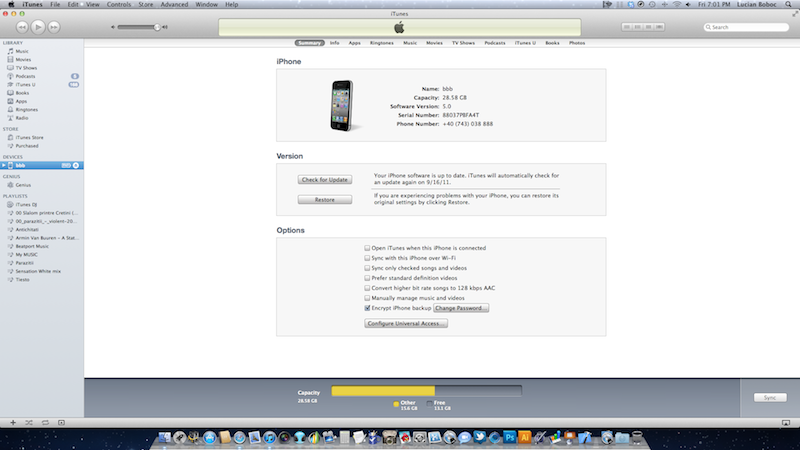
Task: Switch to Cover Flow view button
Action: 659,27
